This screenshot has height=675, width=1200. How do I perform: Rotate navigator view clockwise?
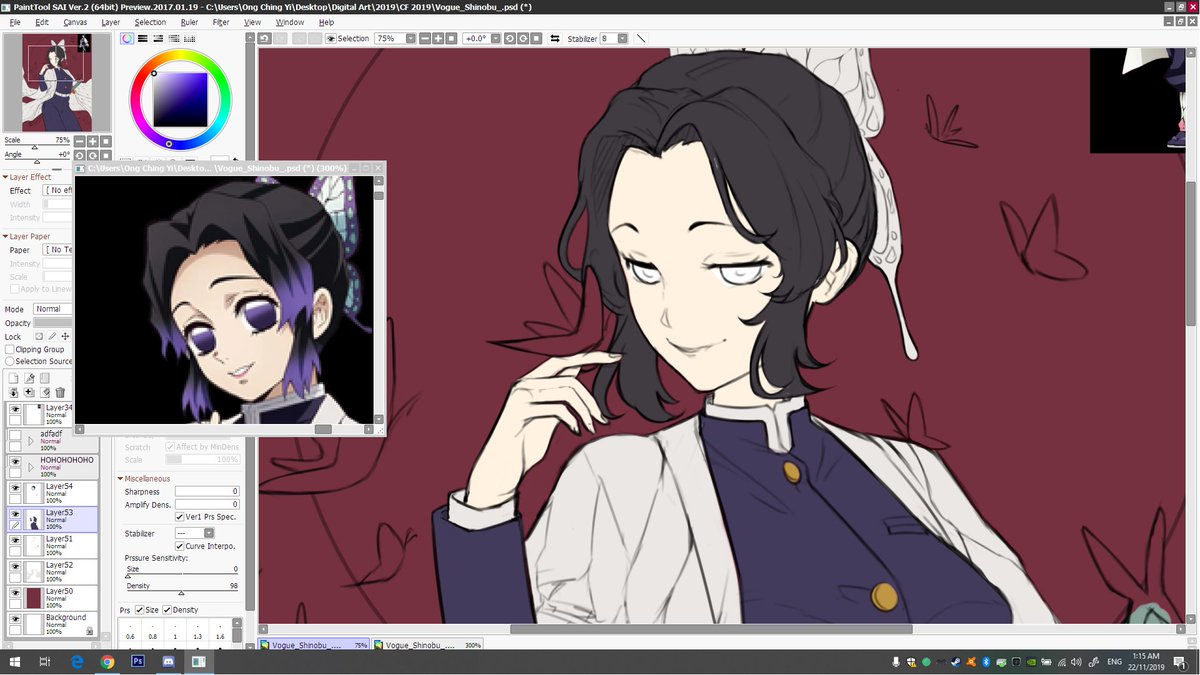92,155
